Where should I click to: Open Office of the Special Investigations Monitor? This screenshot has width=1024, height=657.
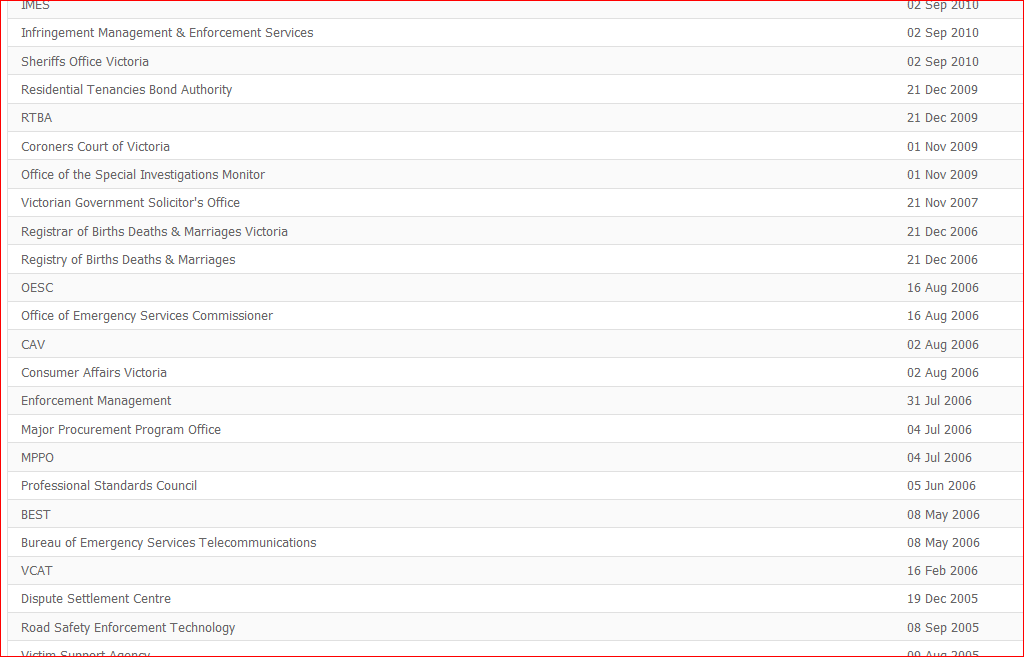coord(143,175)
